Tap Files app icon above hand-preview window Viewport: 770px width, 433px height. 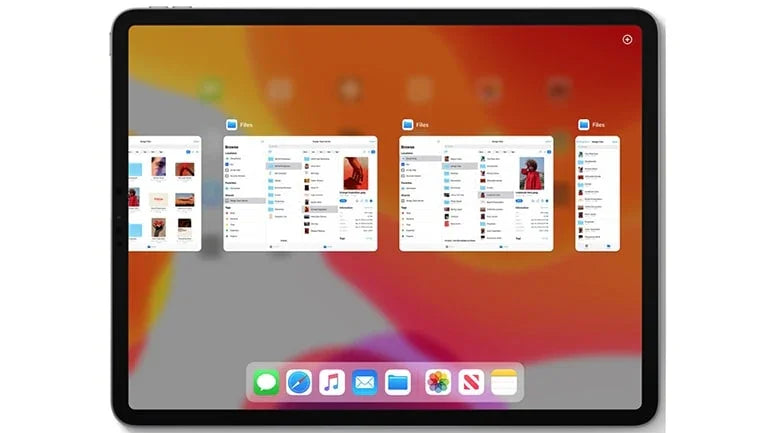click(231, 125)
